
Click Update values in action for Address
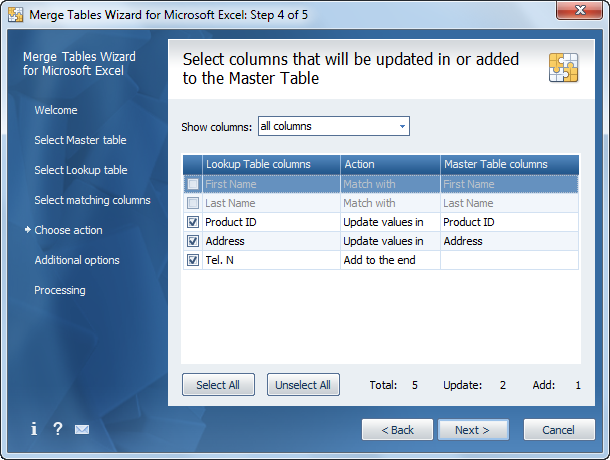[x=390, y=241]
